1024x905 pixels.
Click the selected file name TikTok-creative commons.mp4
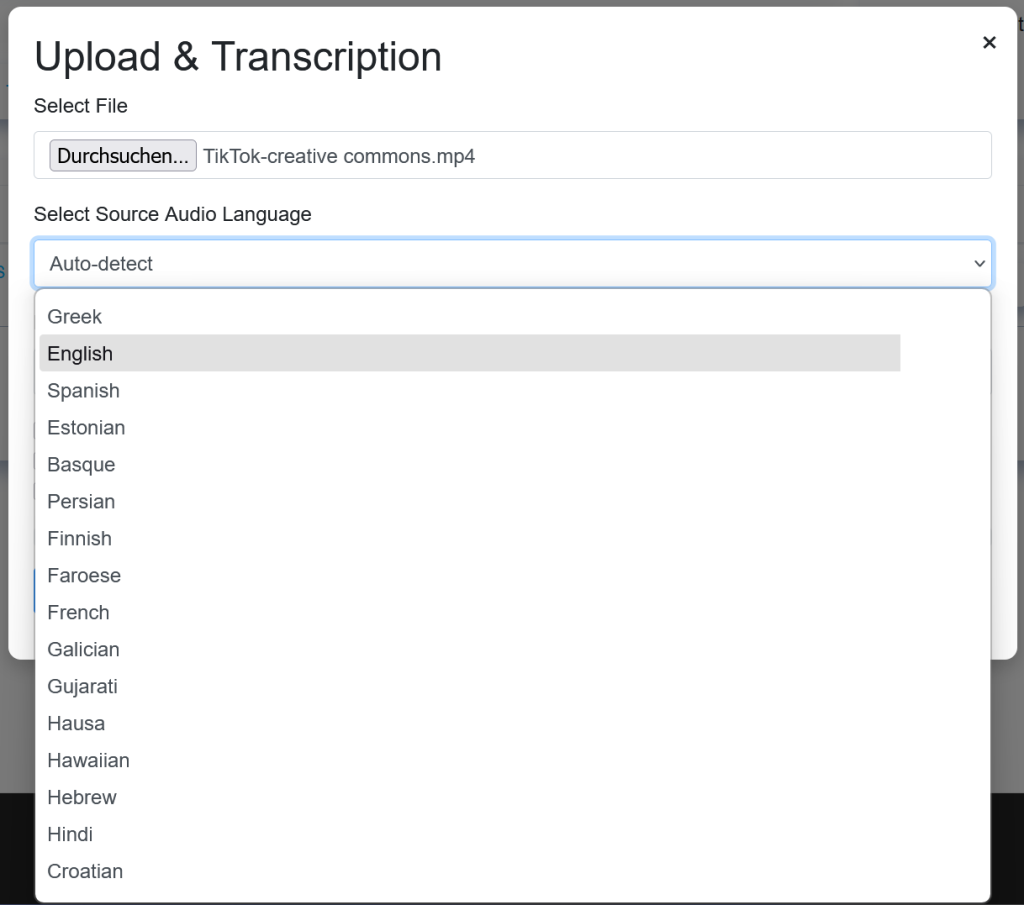click(339, 157)
